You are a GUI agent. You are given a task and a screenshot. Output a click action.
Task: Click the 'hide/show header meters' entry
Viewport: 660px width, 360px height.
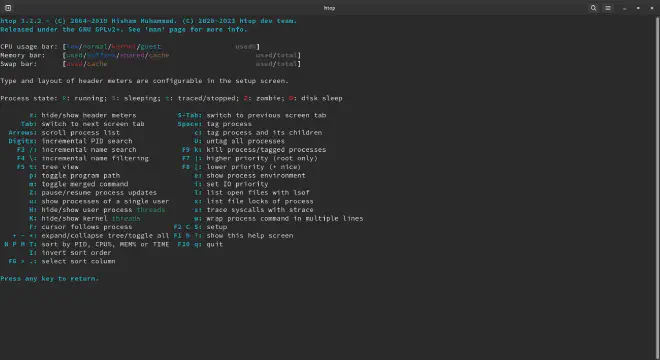(89, 115)
